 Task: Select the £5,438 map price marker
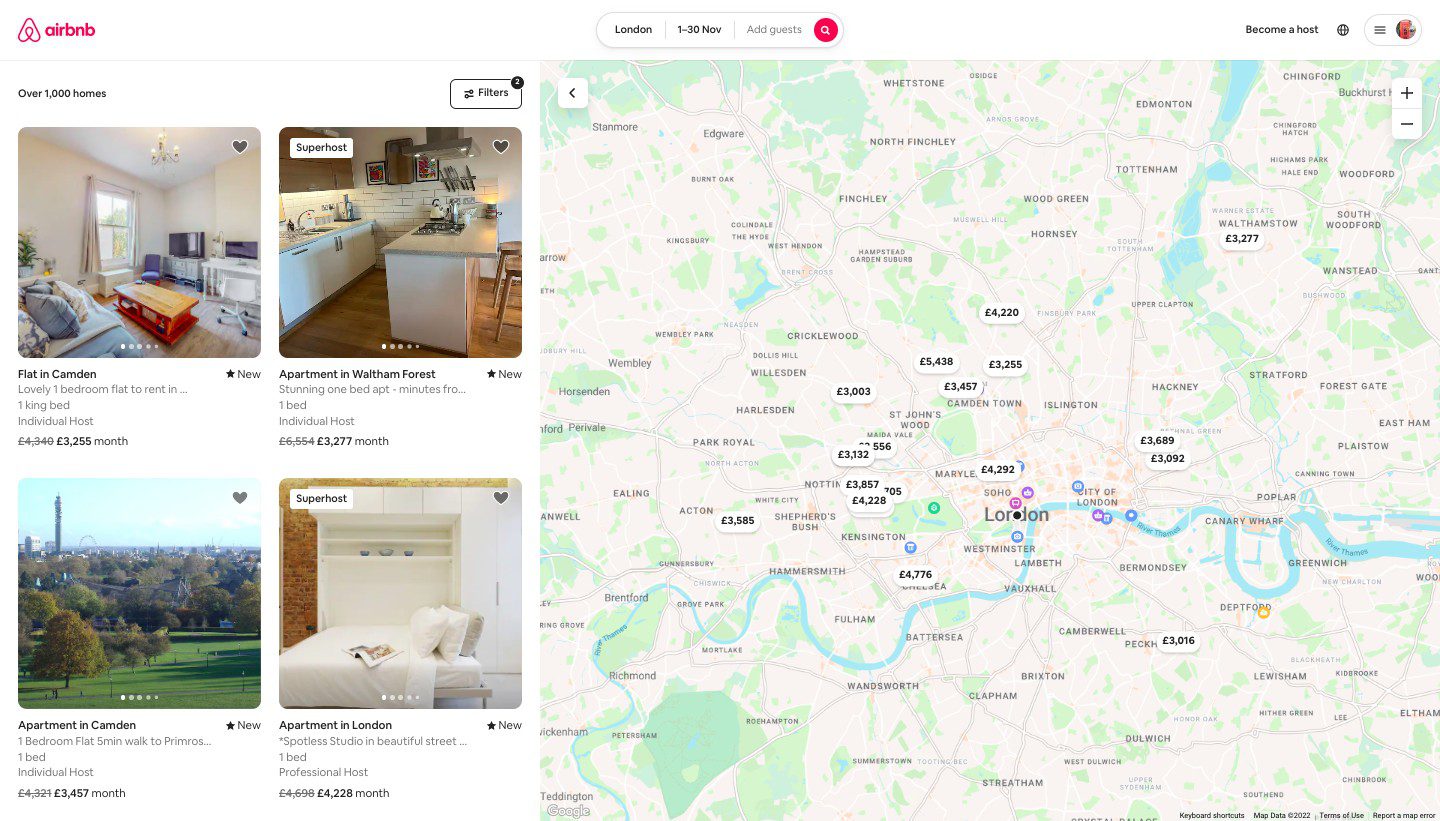[936, 362]
